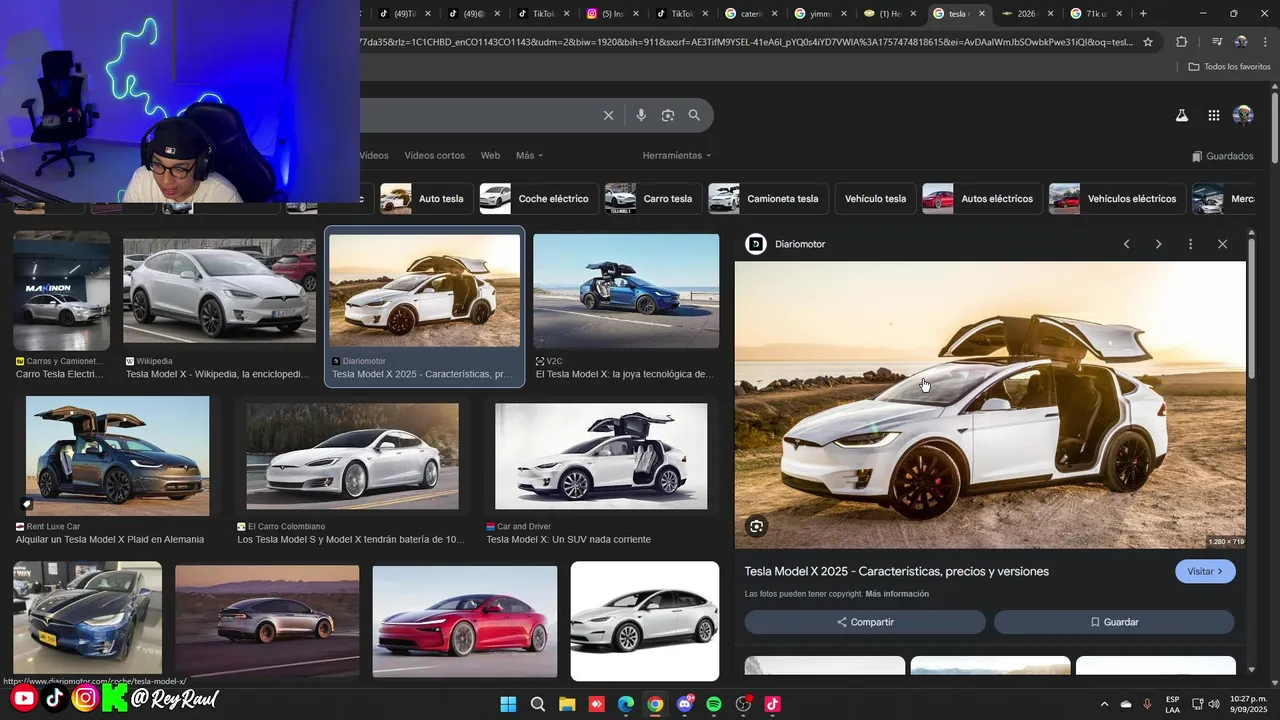Click the browser address bar URL
Image resolution: width=1280 pixels, height=720 pixels.
(748, 42)
